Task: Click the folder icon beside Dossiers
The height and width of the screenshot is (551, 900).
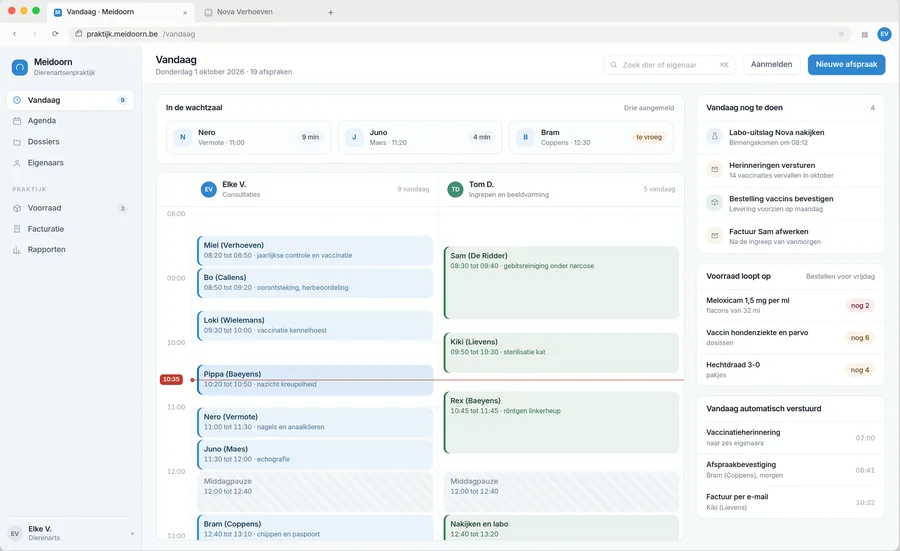Action: 17,142
